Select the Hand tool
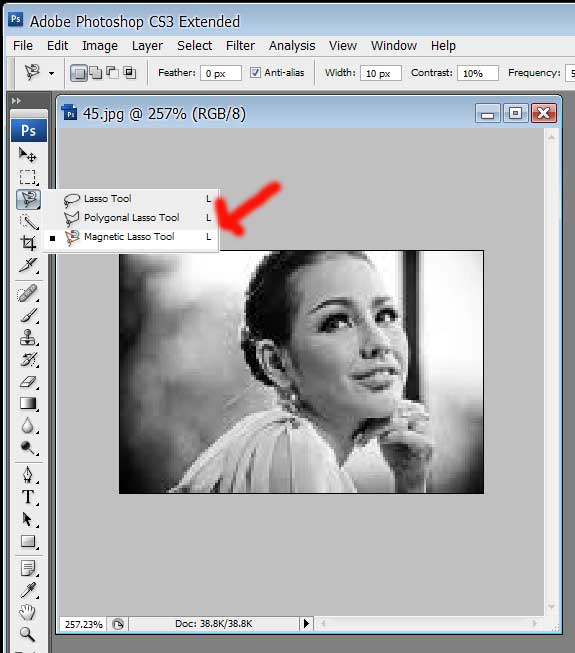575x653 pixels. click(x=28, y=612)
